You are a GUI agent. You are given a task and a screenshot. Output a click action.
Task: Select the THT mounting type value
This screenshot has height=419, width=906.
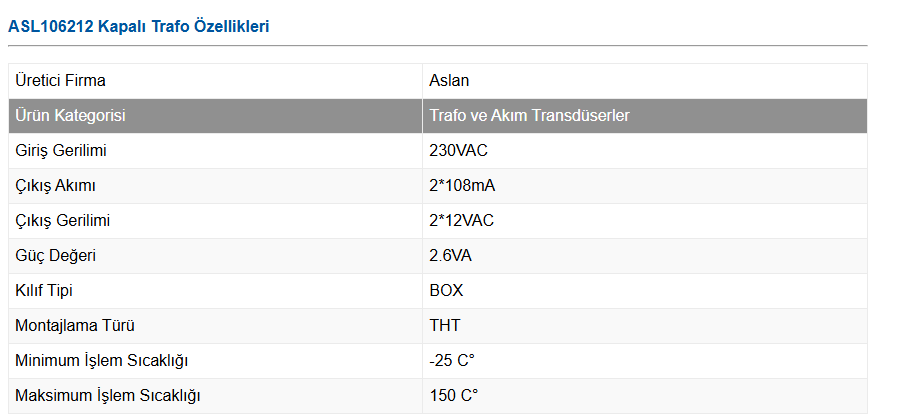point(445,326)
